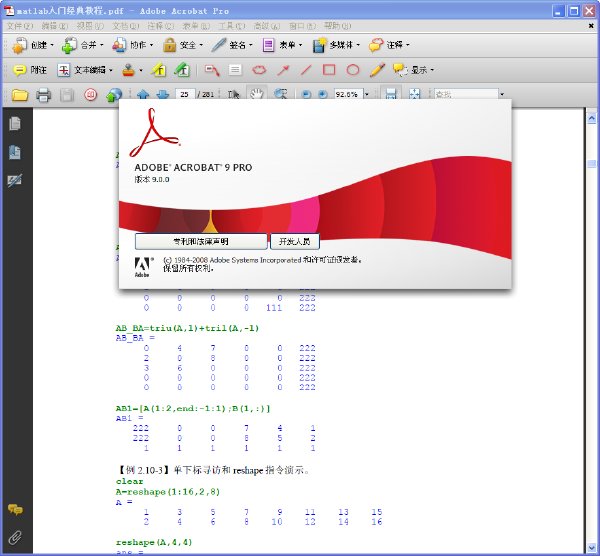Open the 窗口 menu
The width and height of the screenshot is (600, 556).
coord(302,26)
